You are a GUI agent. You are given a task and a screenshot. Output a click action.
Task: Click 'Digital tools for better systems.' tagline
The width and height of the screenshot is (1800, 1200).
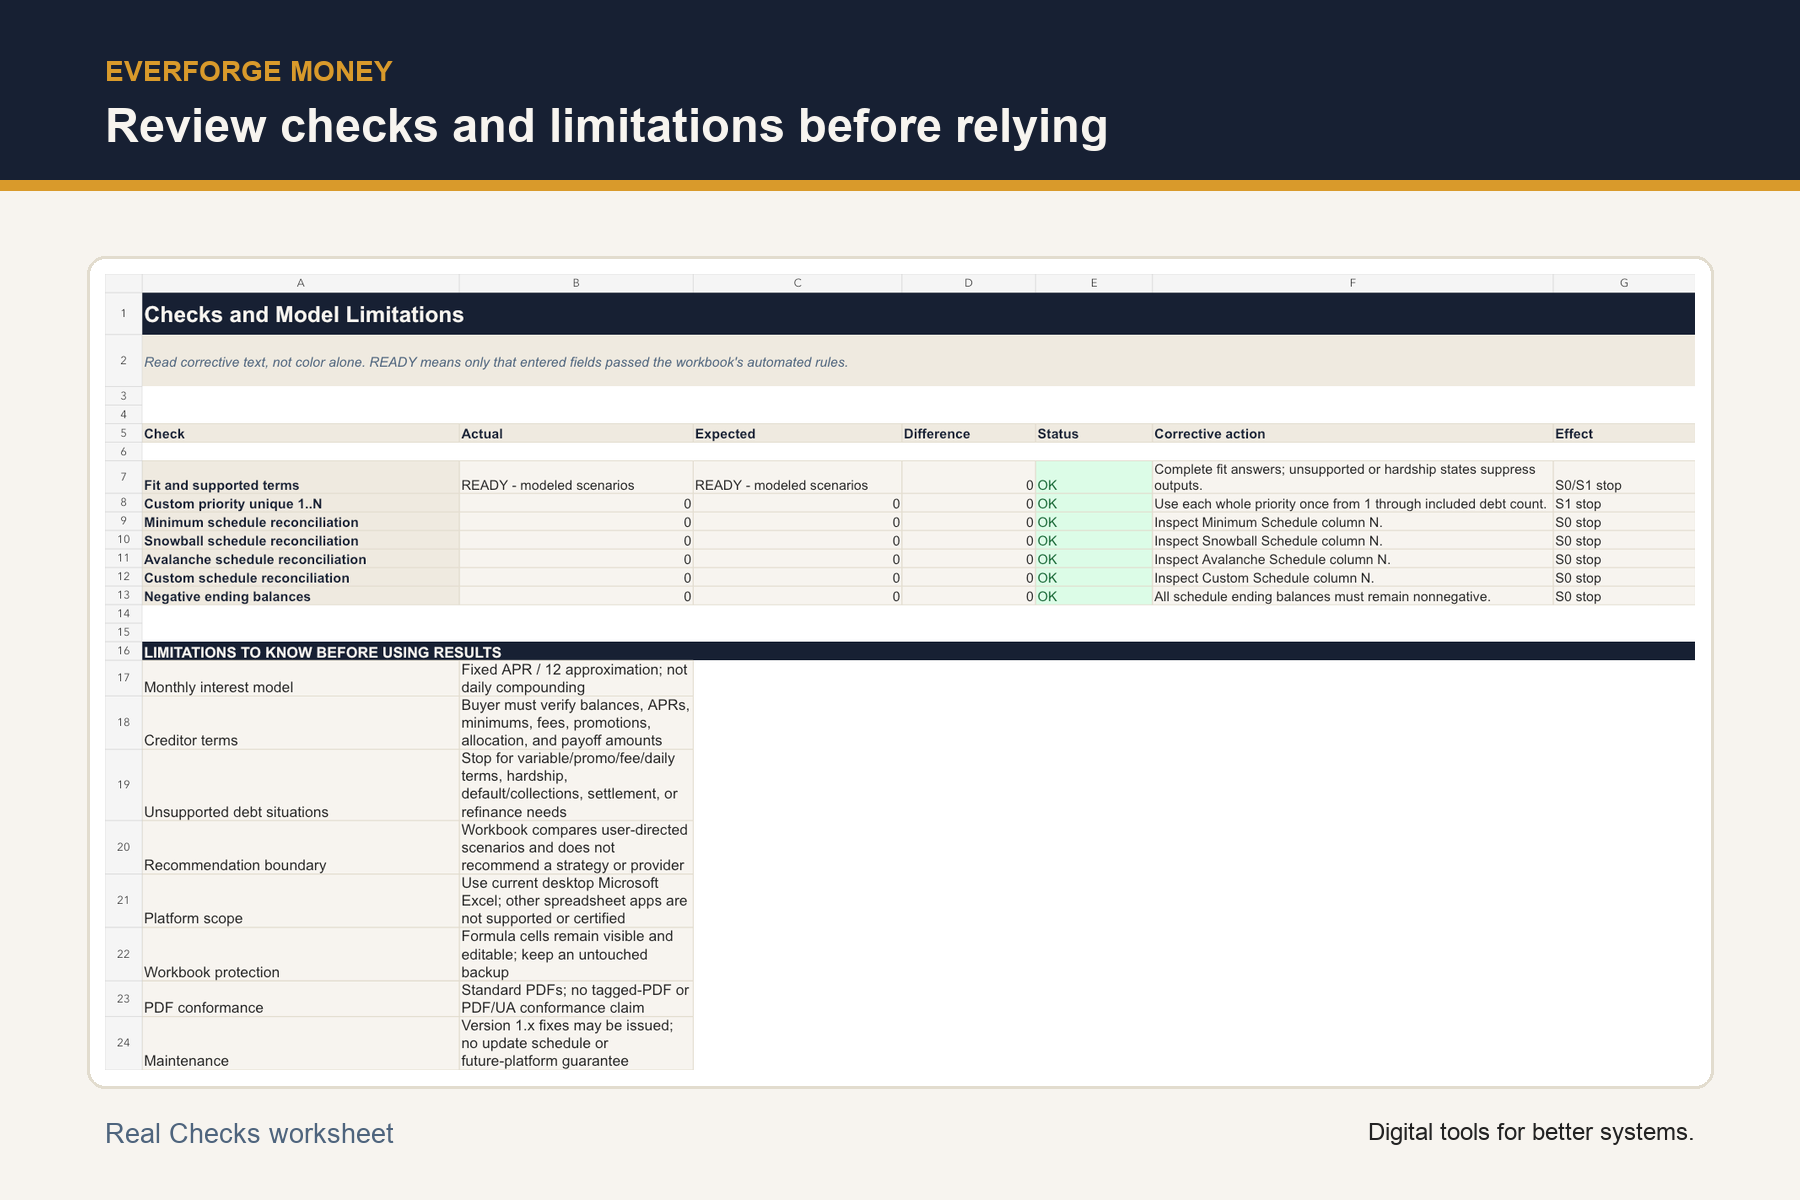(x=1530, y=1132)
